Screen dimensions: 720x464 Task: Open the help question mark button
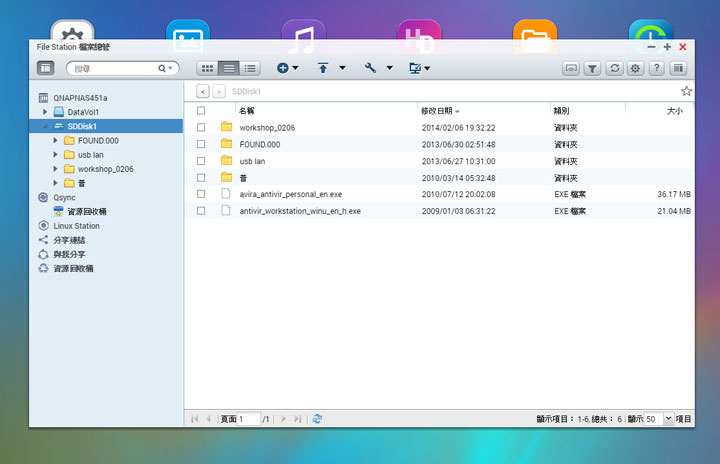[x=656, y=68]
